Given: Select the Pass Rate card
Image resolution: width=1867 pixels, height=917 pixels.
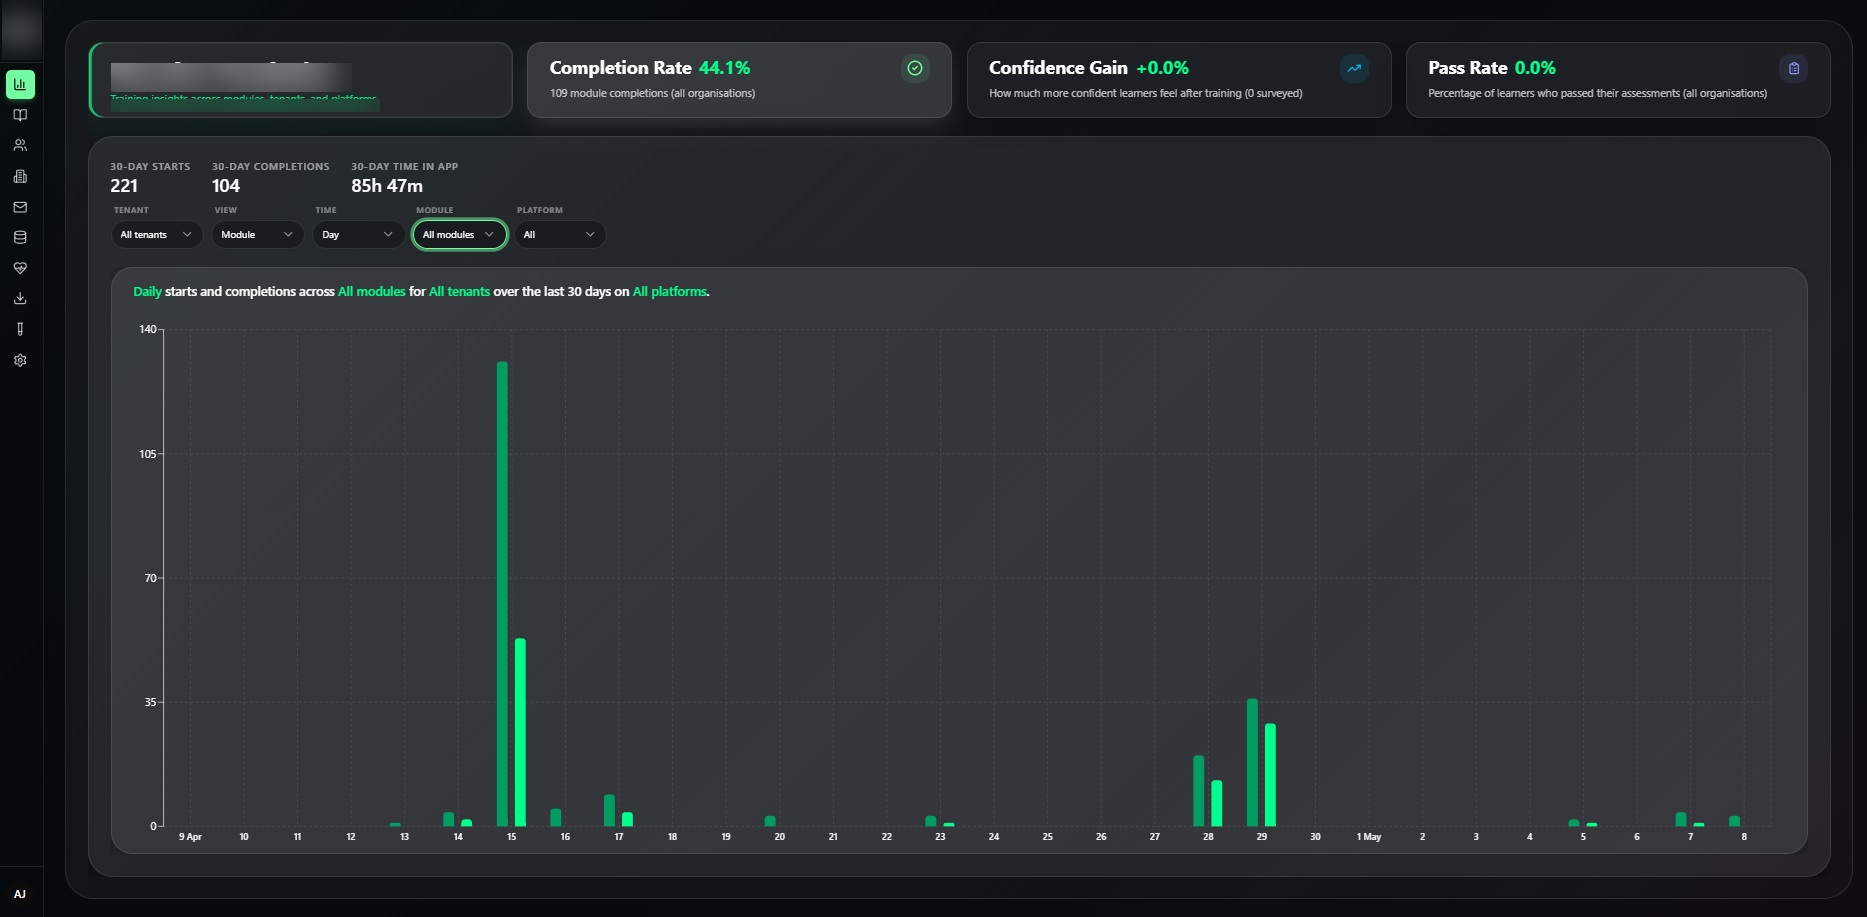Looking at the screenshot, I should pyautogui.click(x=1618, y=80).
